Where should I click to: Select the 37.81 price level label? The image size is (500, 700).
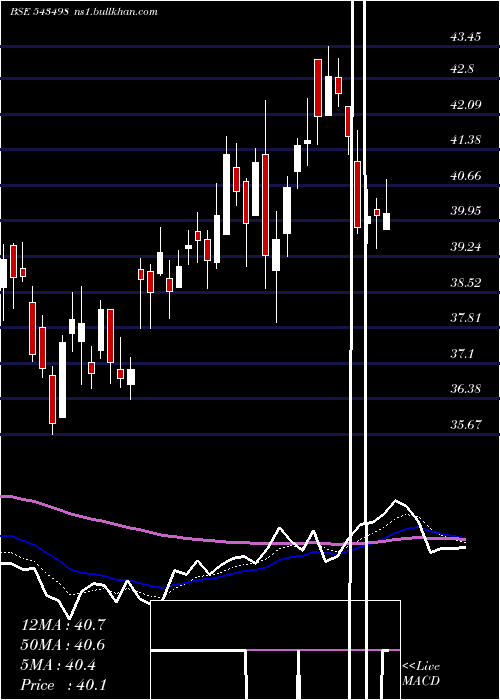pyautogui.click(x=466, y=318)
